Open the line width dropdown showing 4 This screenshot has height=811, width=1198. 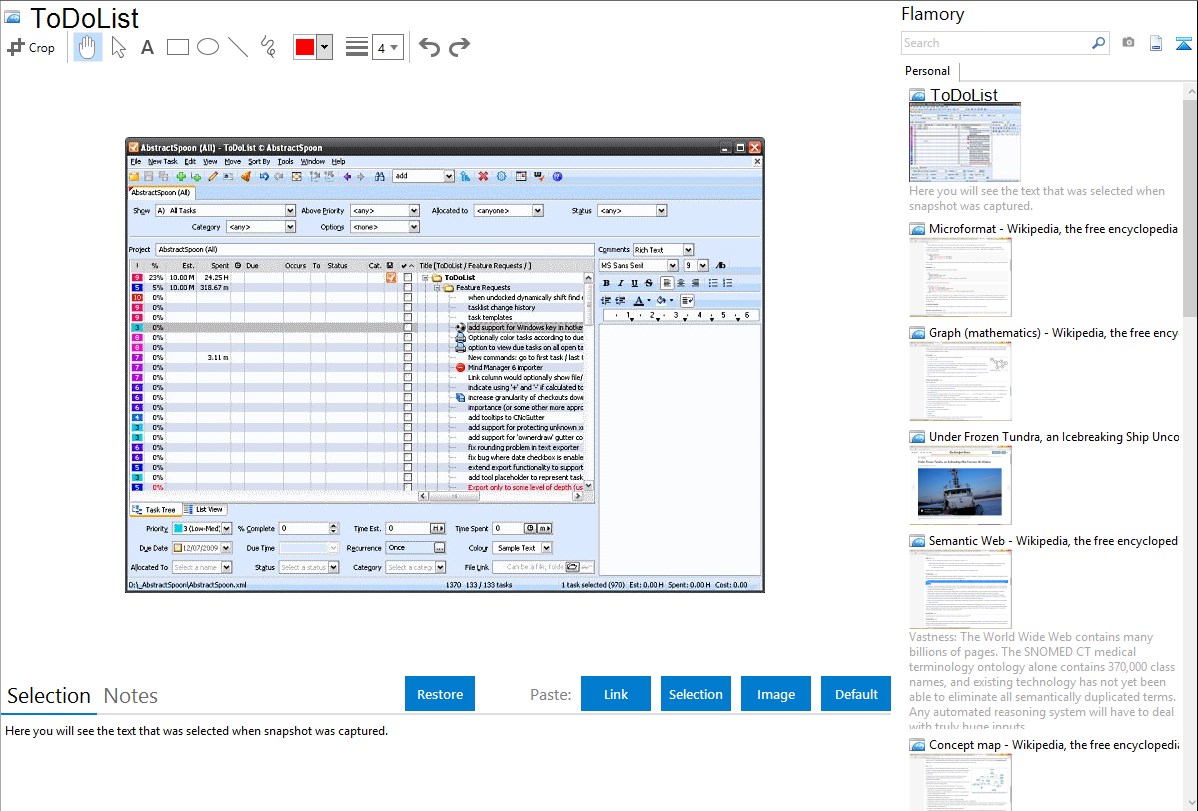(387, 47)
